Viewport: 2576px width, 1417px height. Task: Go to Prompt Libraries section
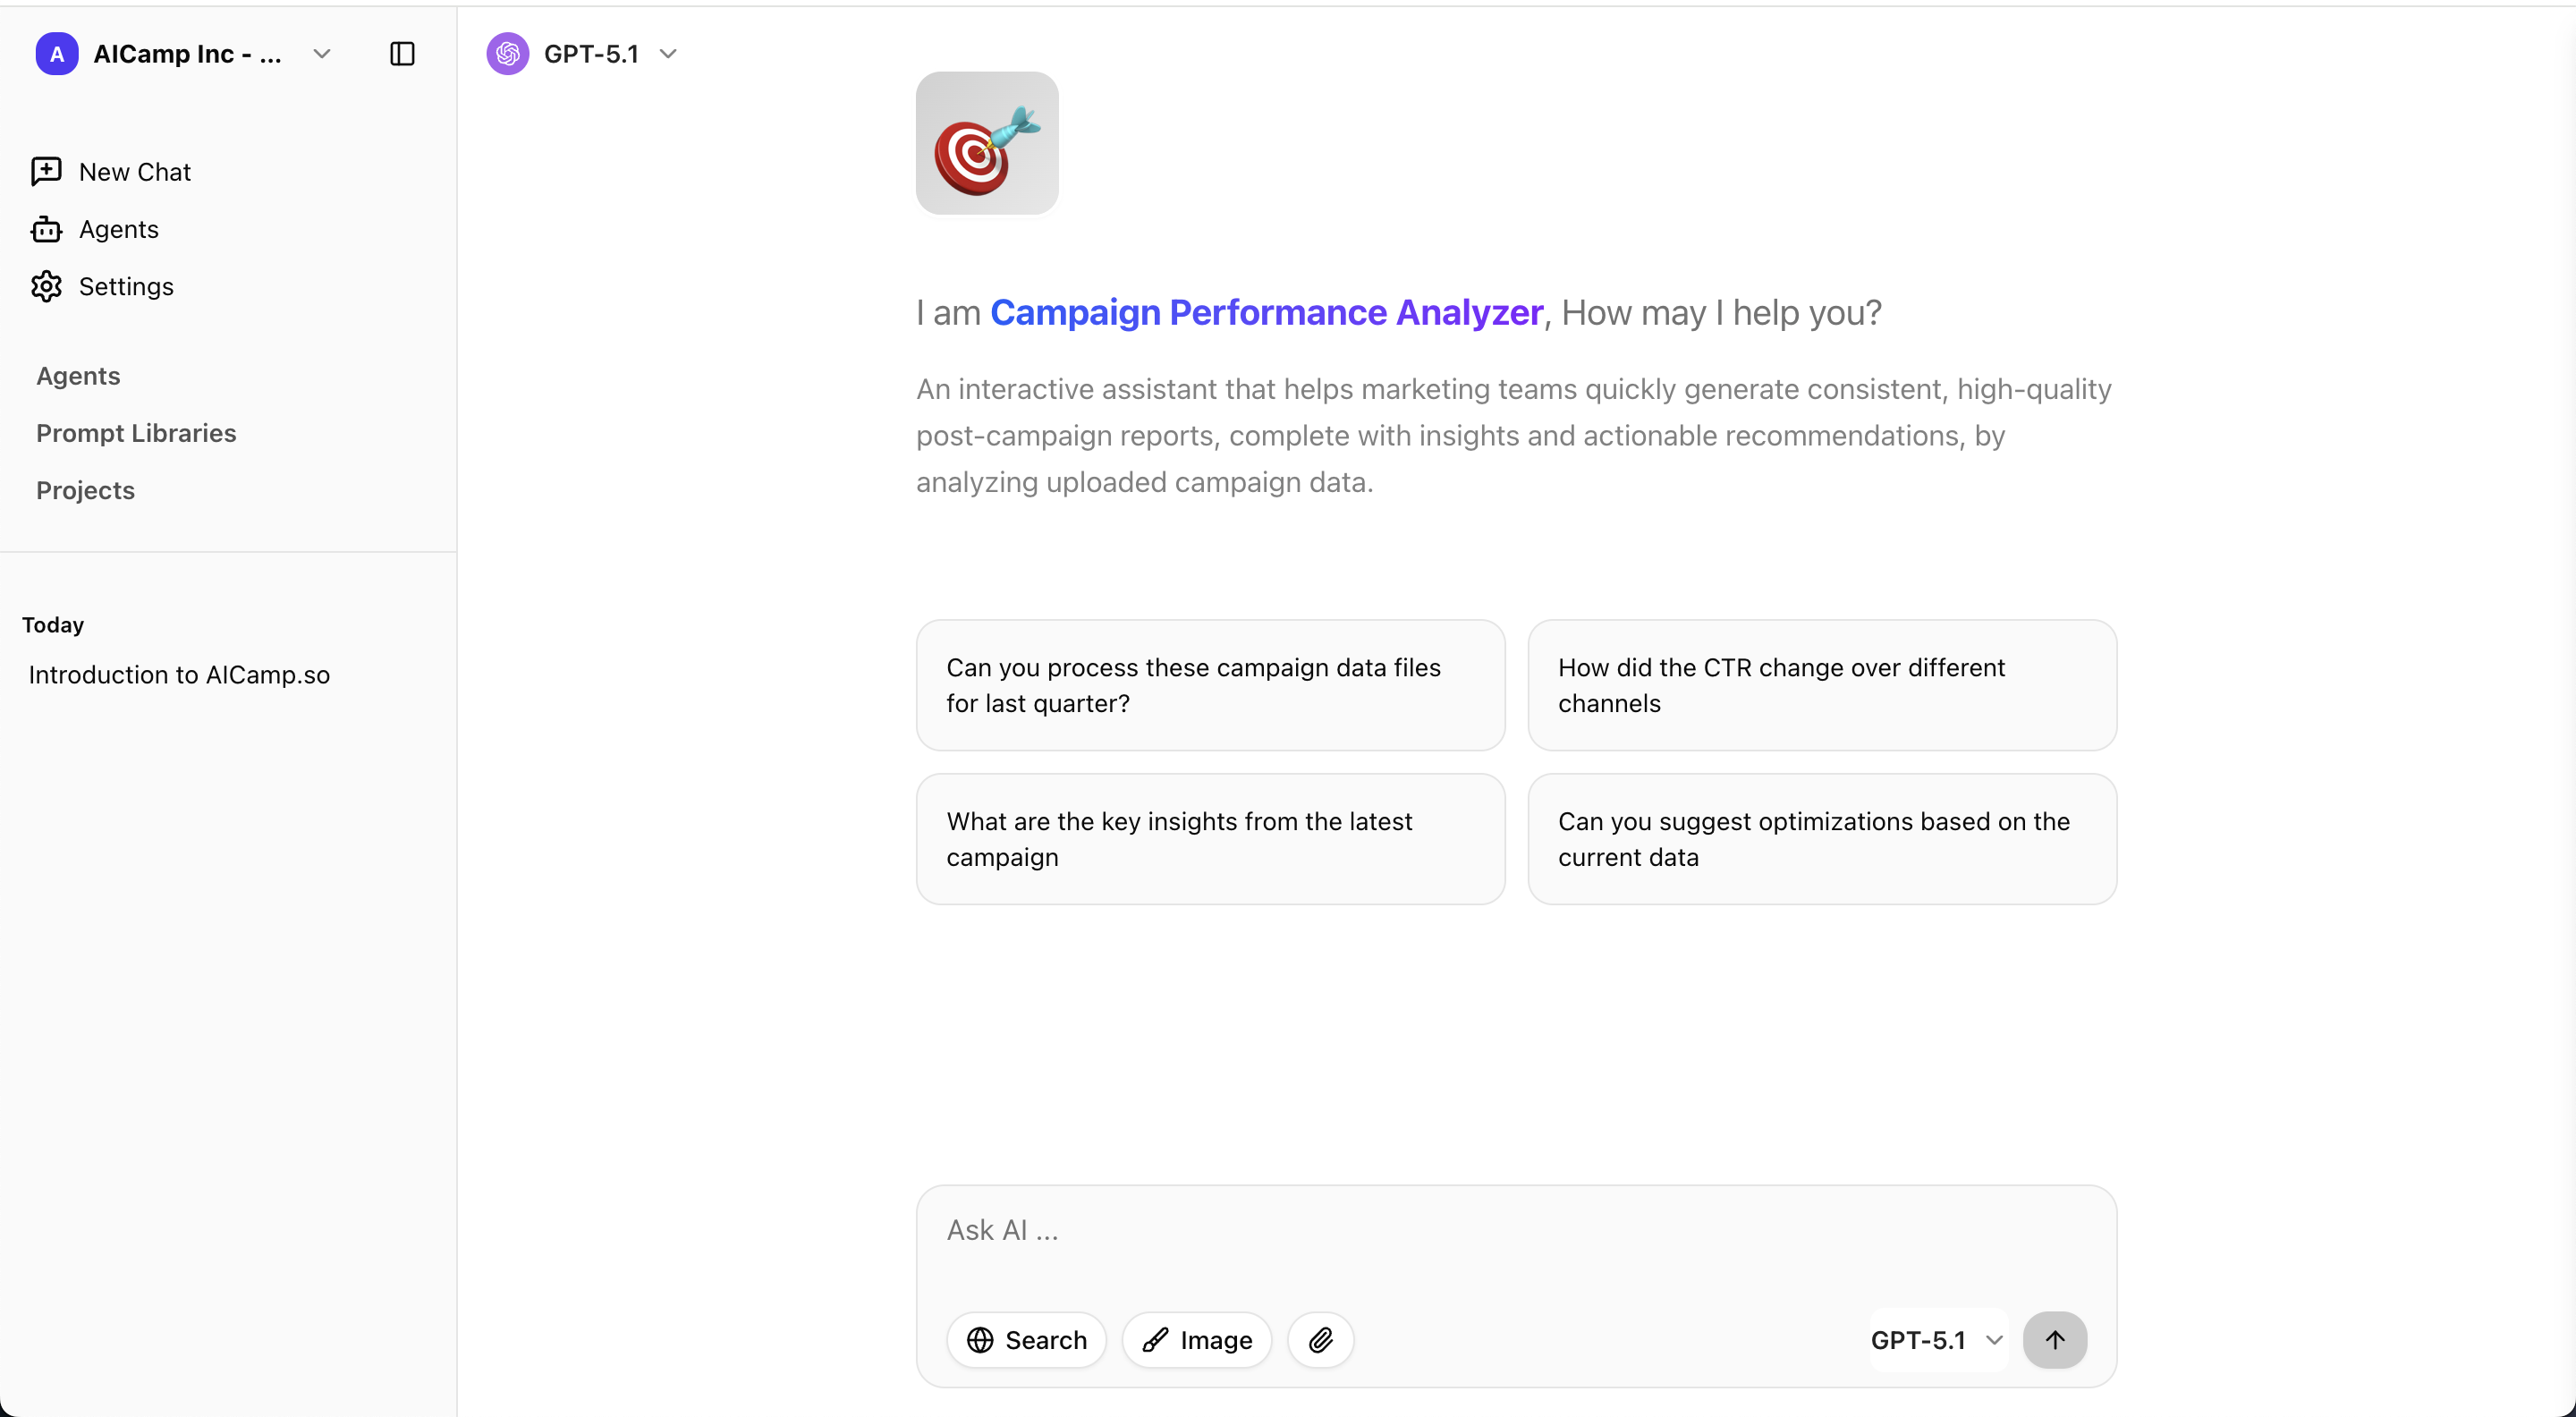(136, 433)
